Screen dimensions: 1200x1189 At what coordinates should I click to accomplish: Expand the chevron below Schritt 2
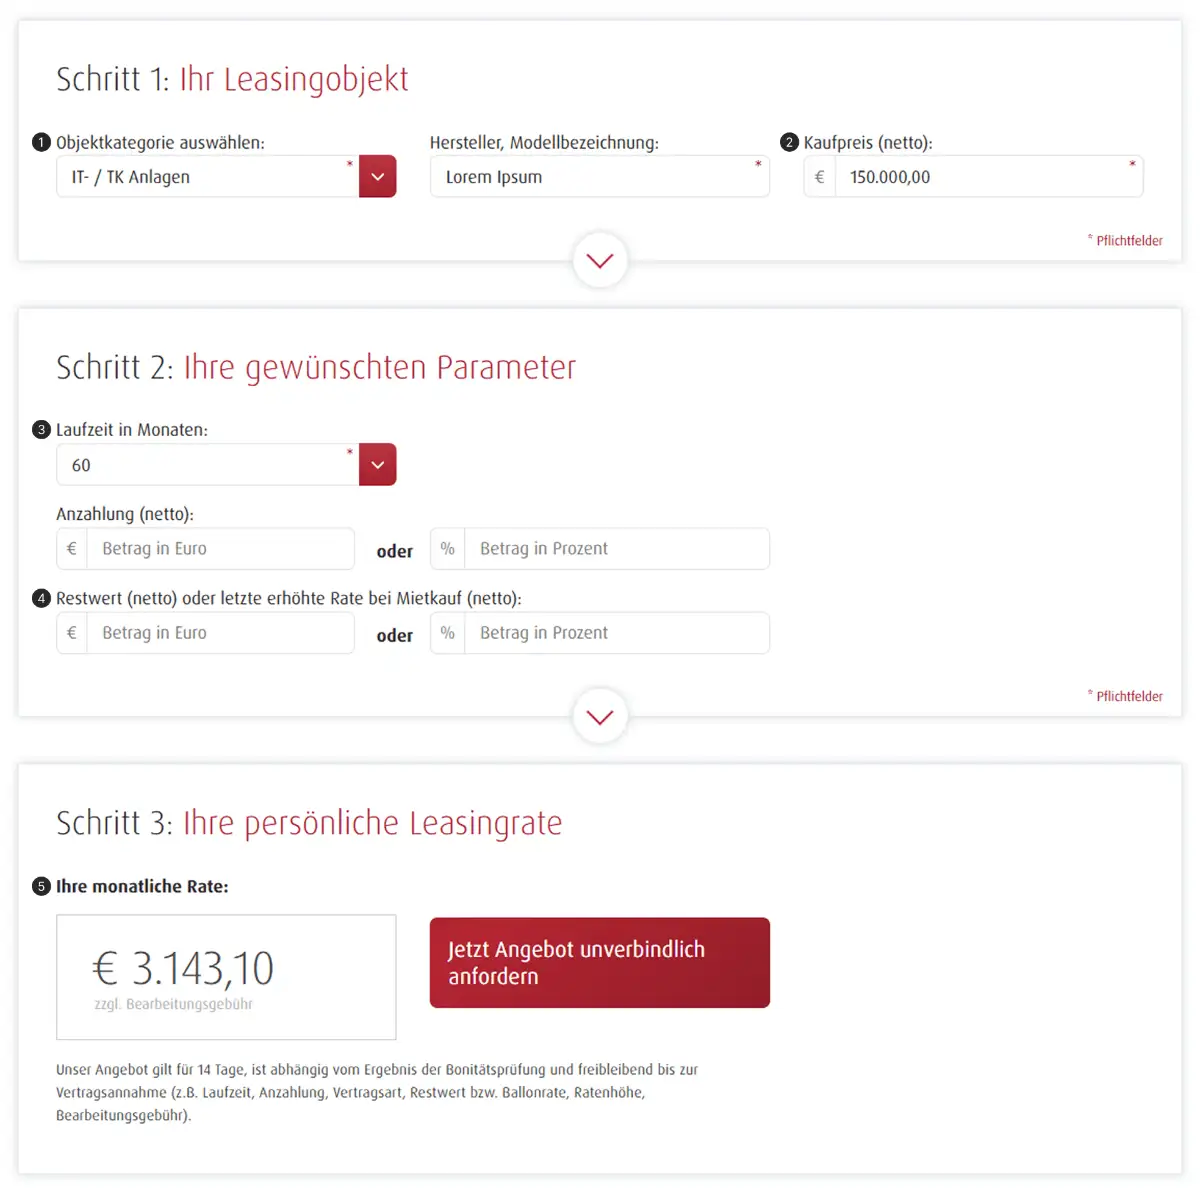pos(599,716)
